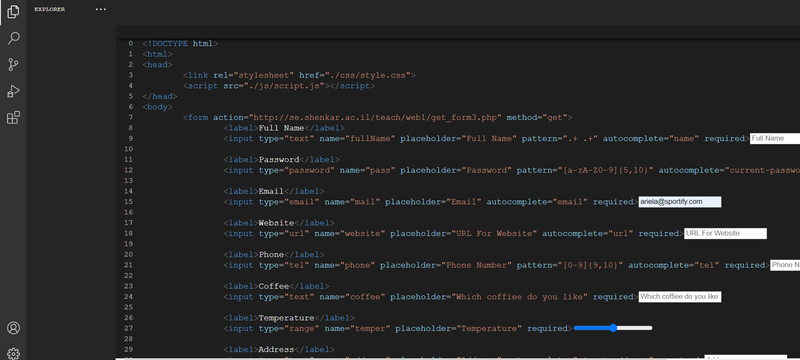800x360 pixels.
Task: Click the Temperature range slider handle
Action: [x=613, y=328]
